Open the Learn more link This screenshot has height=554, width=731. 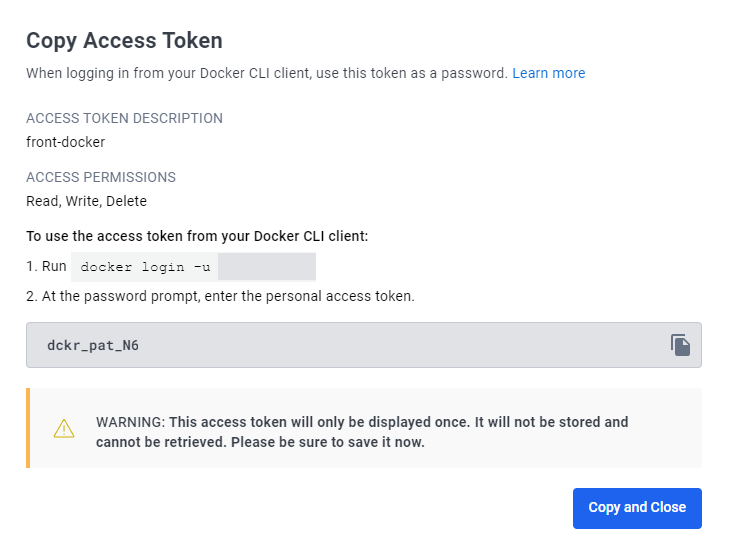click(549, 73)
